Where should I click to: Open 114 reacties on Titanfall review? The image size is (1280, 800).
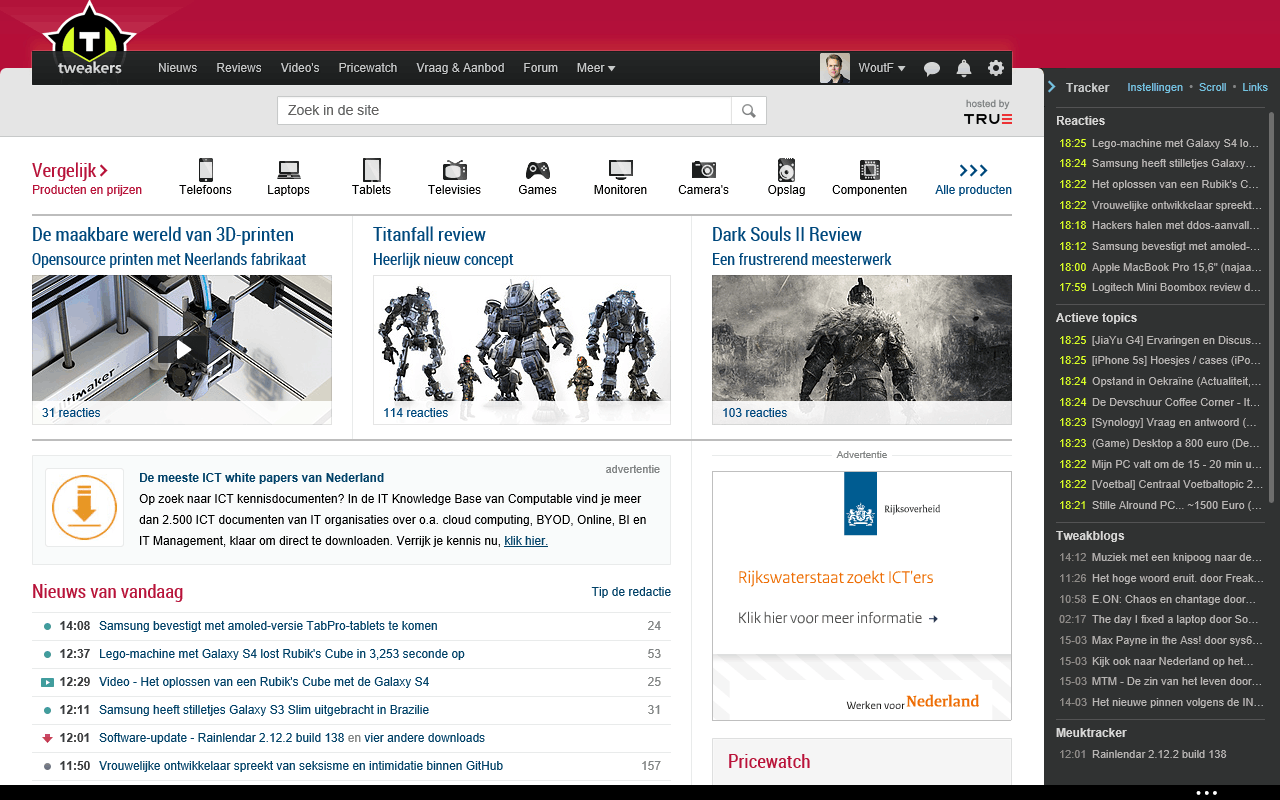point(416,413)
